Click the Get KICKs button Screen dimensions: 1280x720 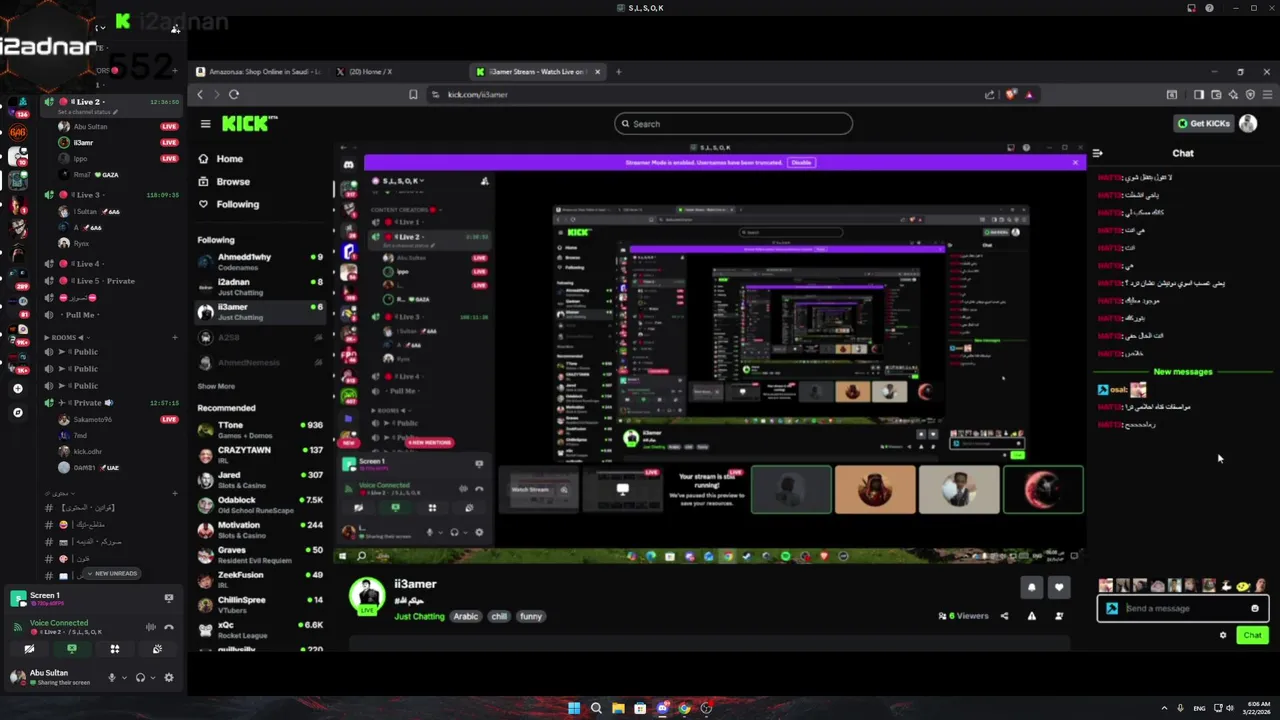pyautogui.click(x=1203, y=124)
